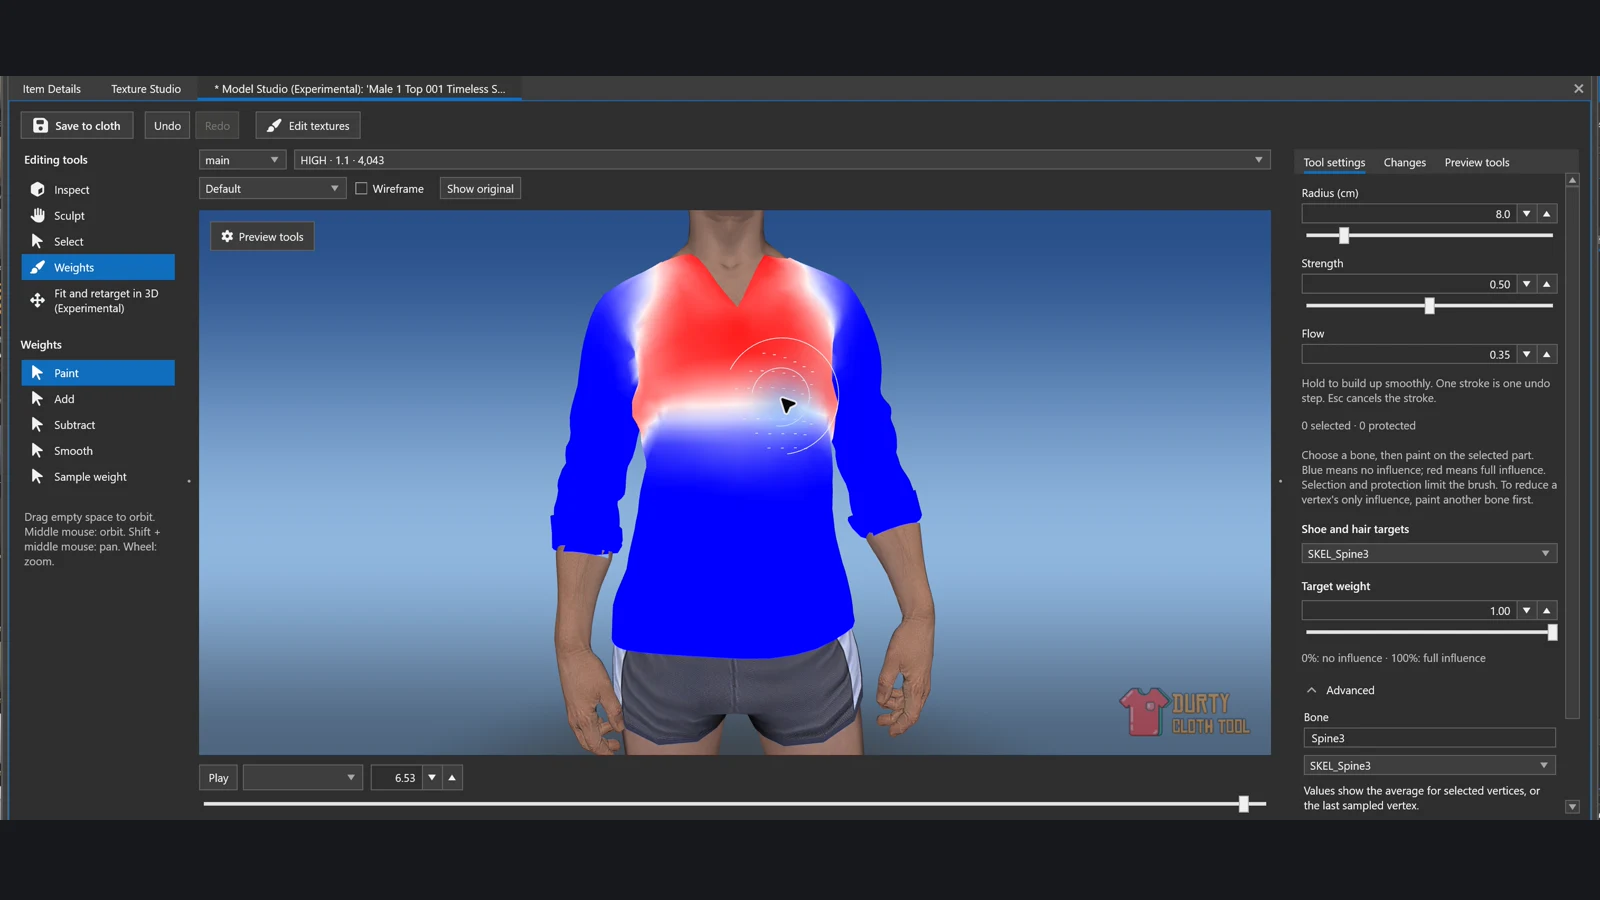
Task: Open the animation dropdown beside Play
Action: point(303,777)
